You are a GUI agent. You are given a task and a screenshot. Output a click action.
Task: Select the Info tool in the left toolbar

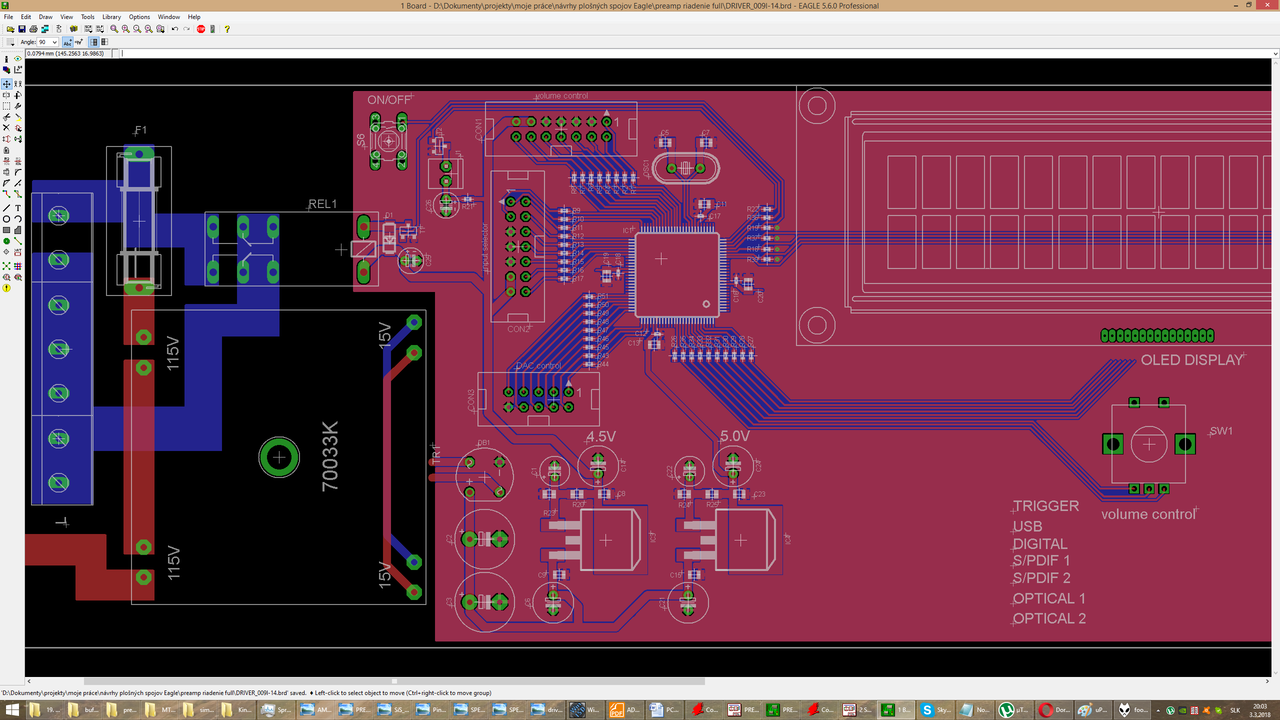point(6,59)
